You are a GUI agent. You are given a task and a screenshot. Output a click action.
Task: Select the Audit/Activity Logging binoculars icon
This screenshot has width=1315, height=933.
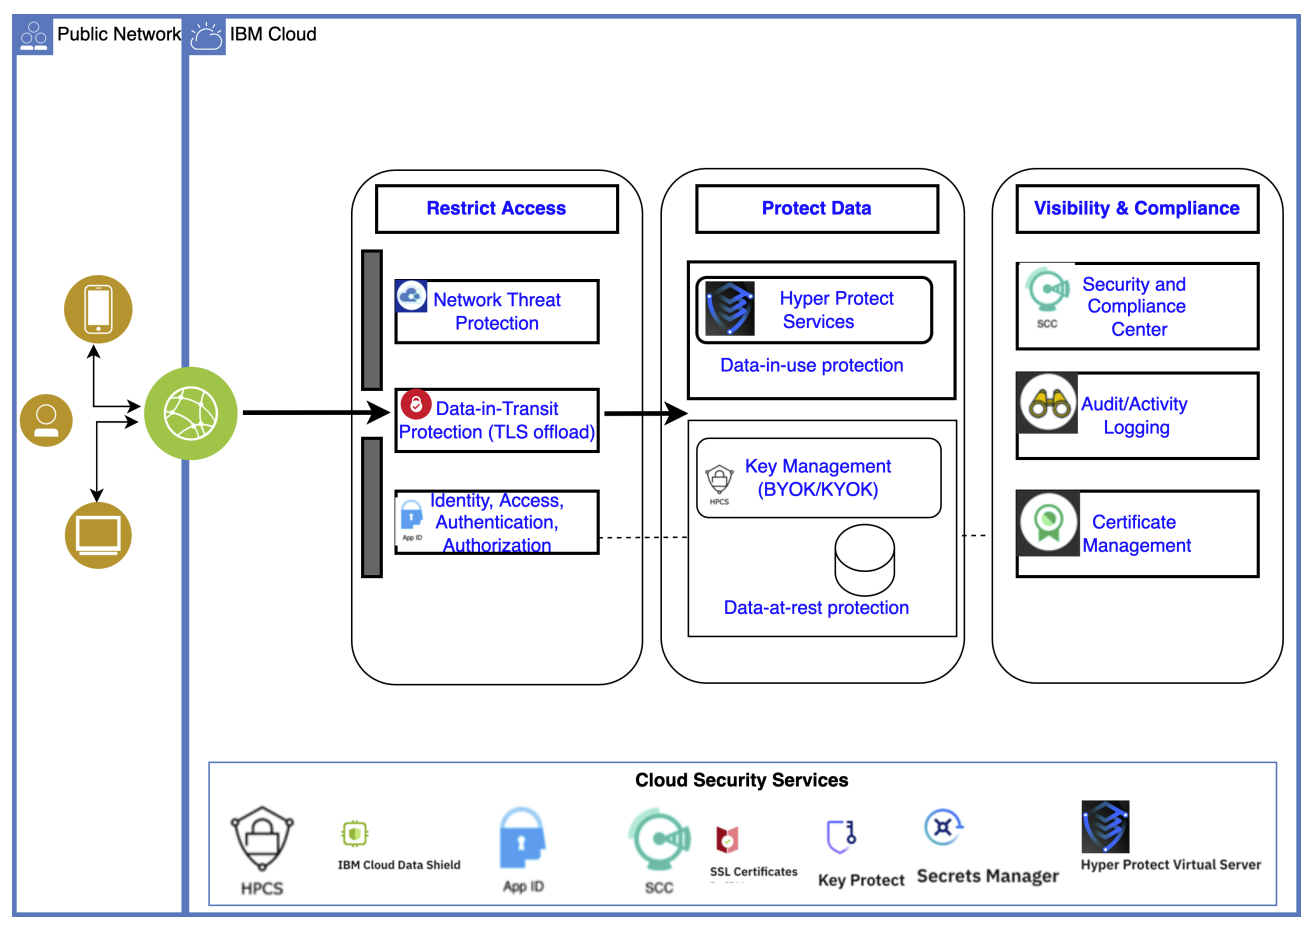[x=1047, y=403]
